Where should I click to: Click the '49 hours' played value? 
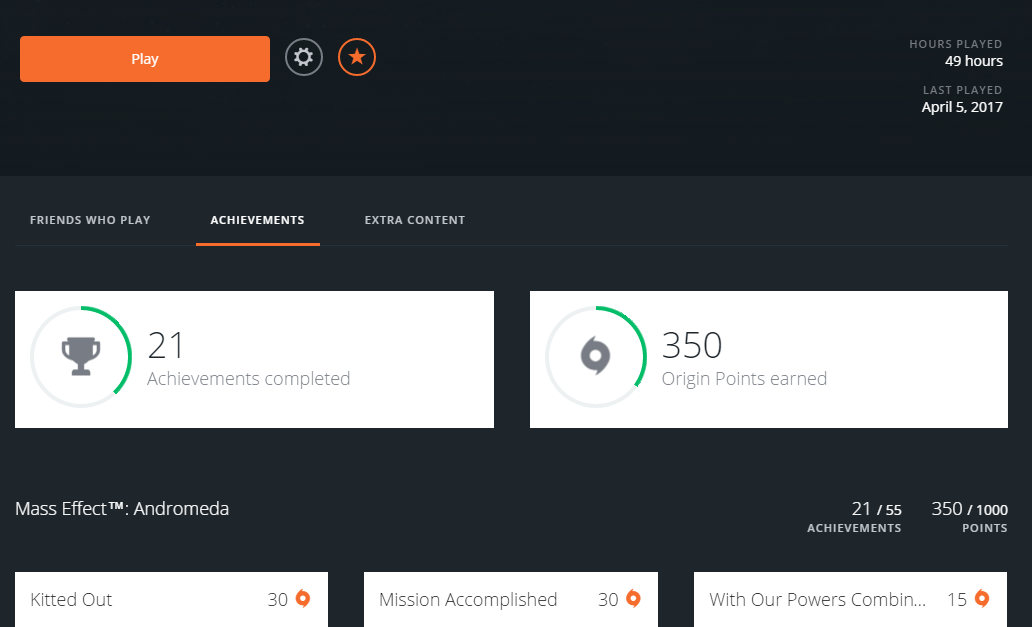974,61
